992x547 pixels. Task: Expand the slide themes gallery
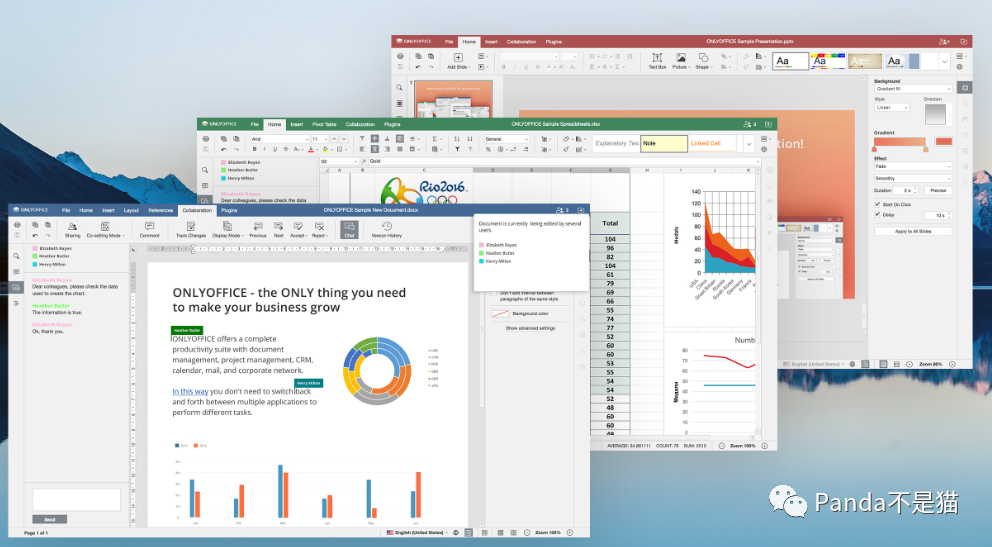coord(944,61)
